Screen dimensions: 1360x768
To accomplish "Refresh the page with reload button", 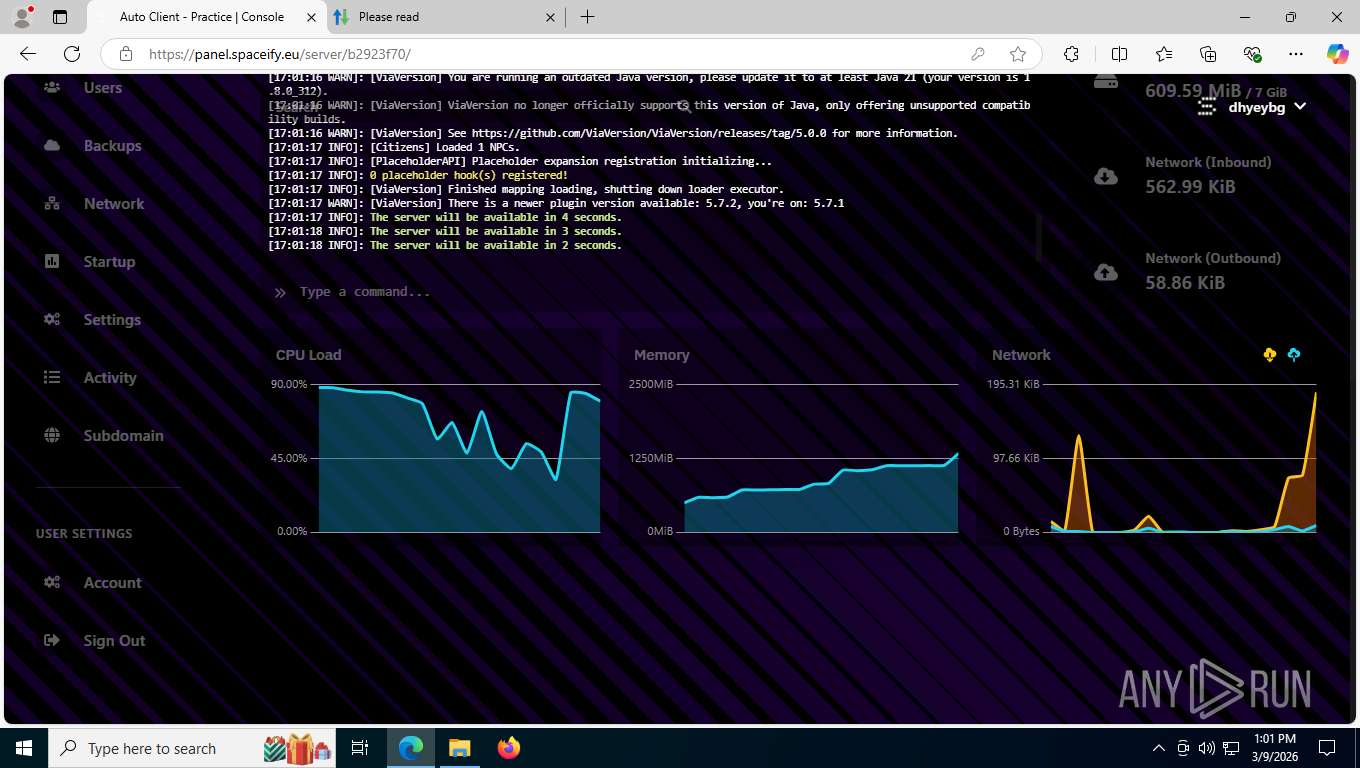I will pyautogui.click(x=72, y=54).
